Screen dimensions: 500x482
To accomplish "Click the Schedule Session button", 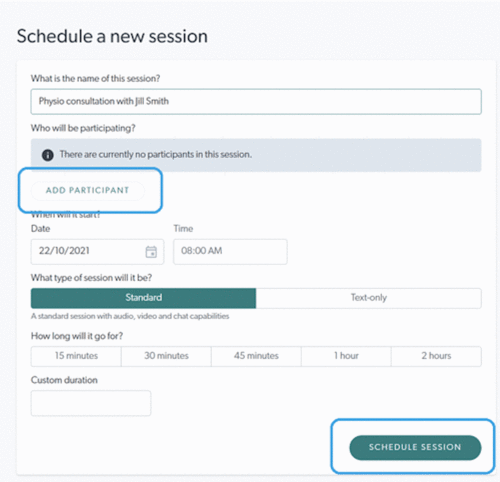I will (x=415, y=447).
